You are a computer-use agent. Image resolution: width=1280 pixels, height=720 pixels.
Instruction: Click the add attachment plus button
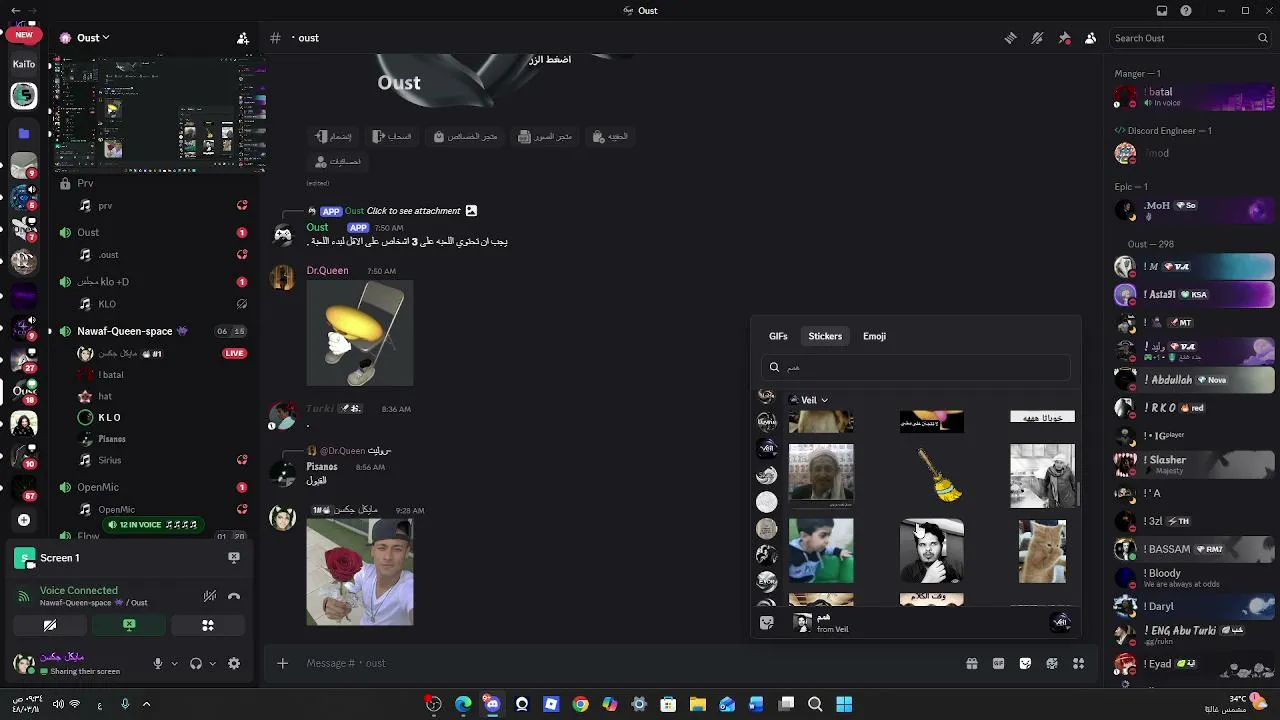pos(282,663)
